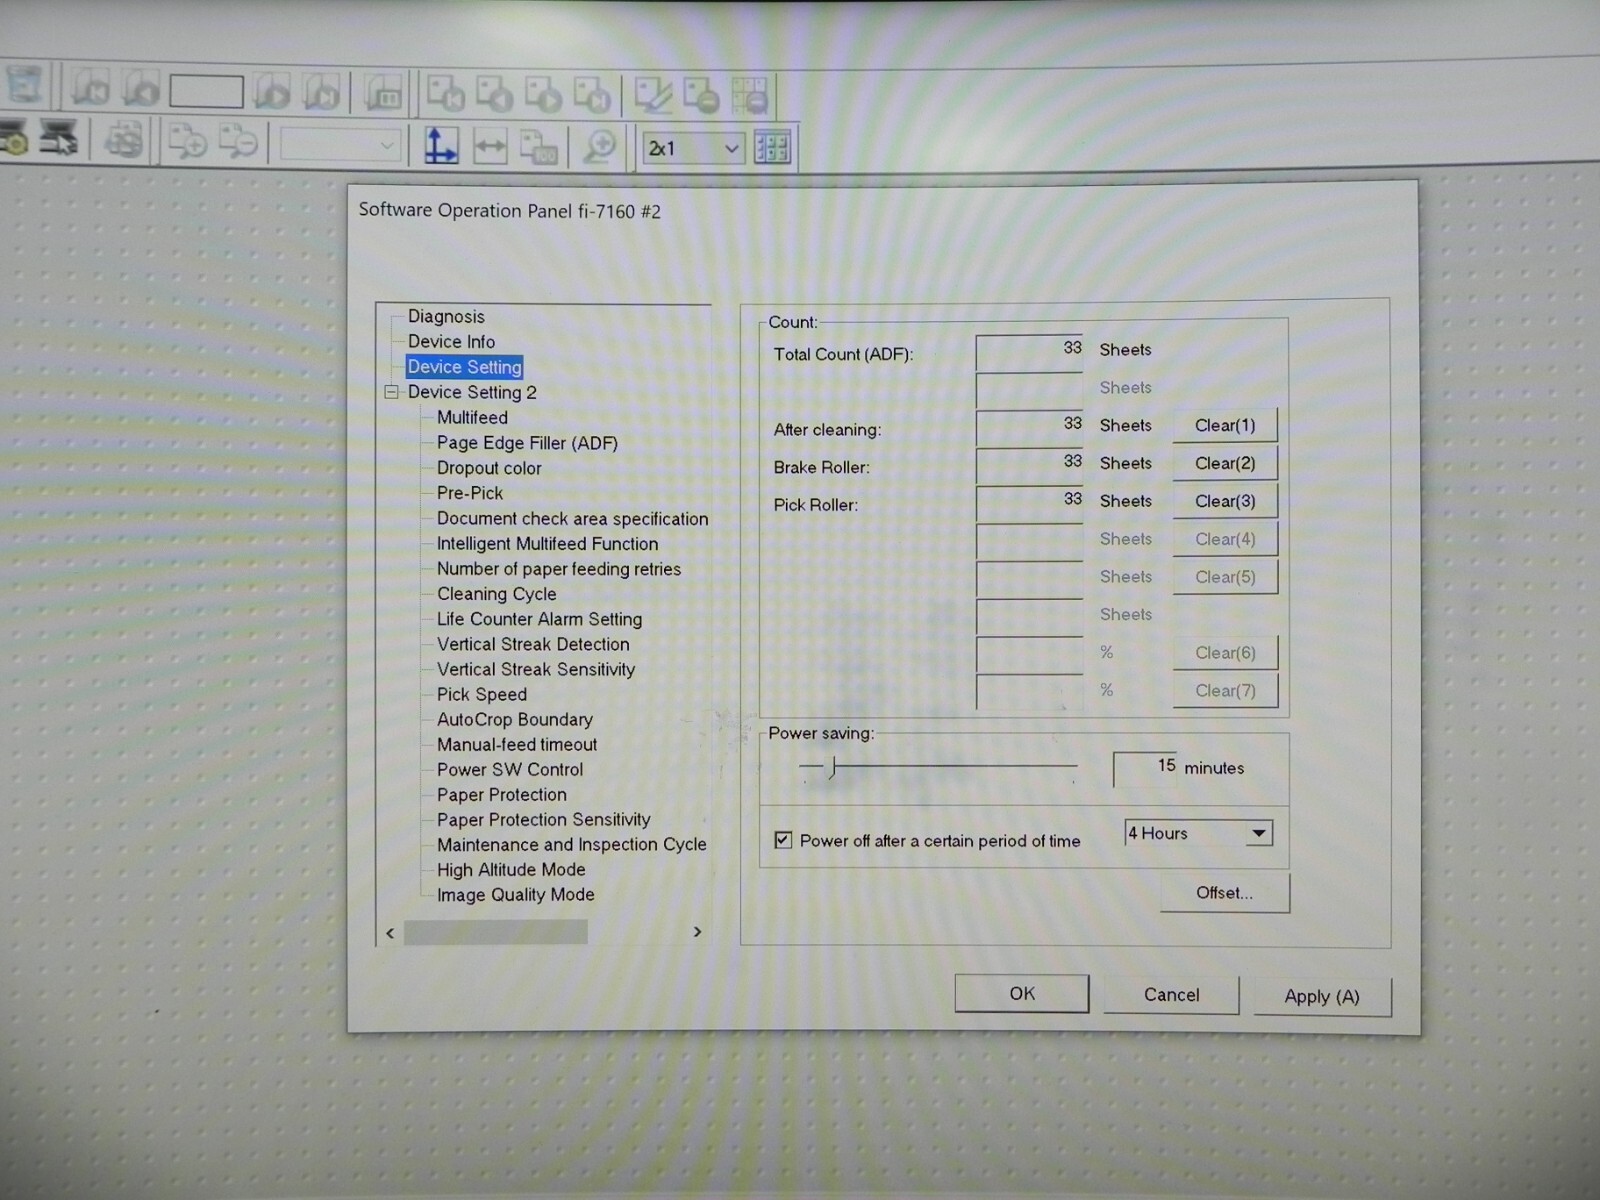Click the remove from grid icon
The width and height of the screenshot is (1600, 1200).
click(750, 95)
